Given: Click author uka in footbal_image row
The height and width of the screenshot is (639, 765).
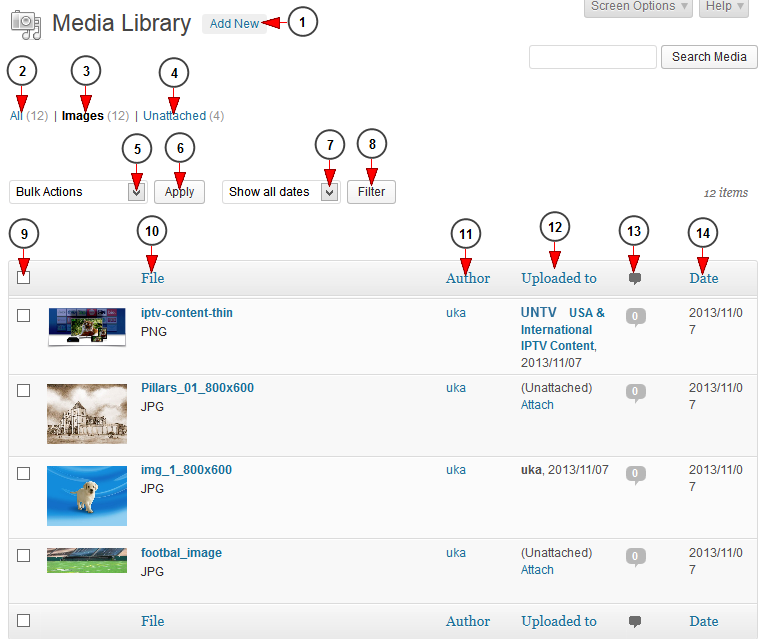Looking at the screenshot, I should pyautogui.click(x=456, y=553).
